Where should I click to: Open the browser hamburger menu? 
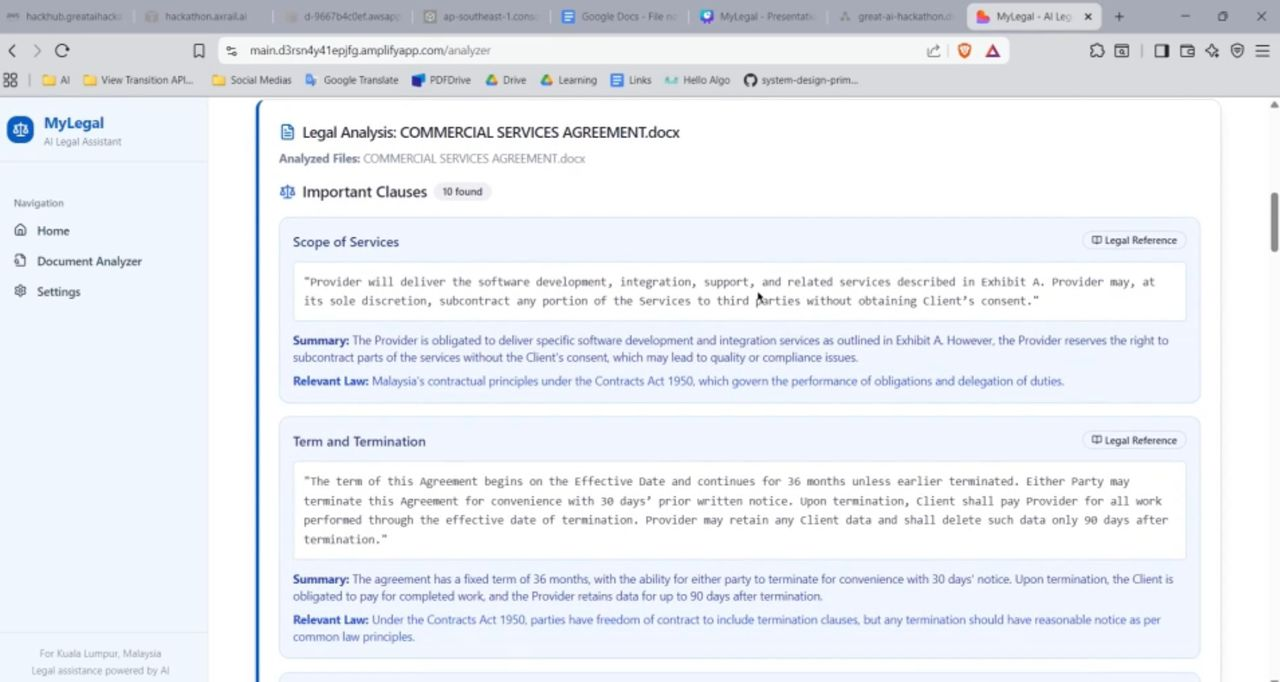click(x=1263, y=50)
